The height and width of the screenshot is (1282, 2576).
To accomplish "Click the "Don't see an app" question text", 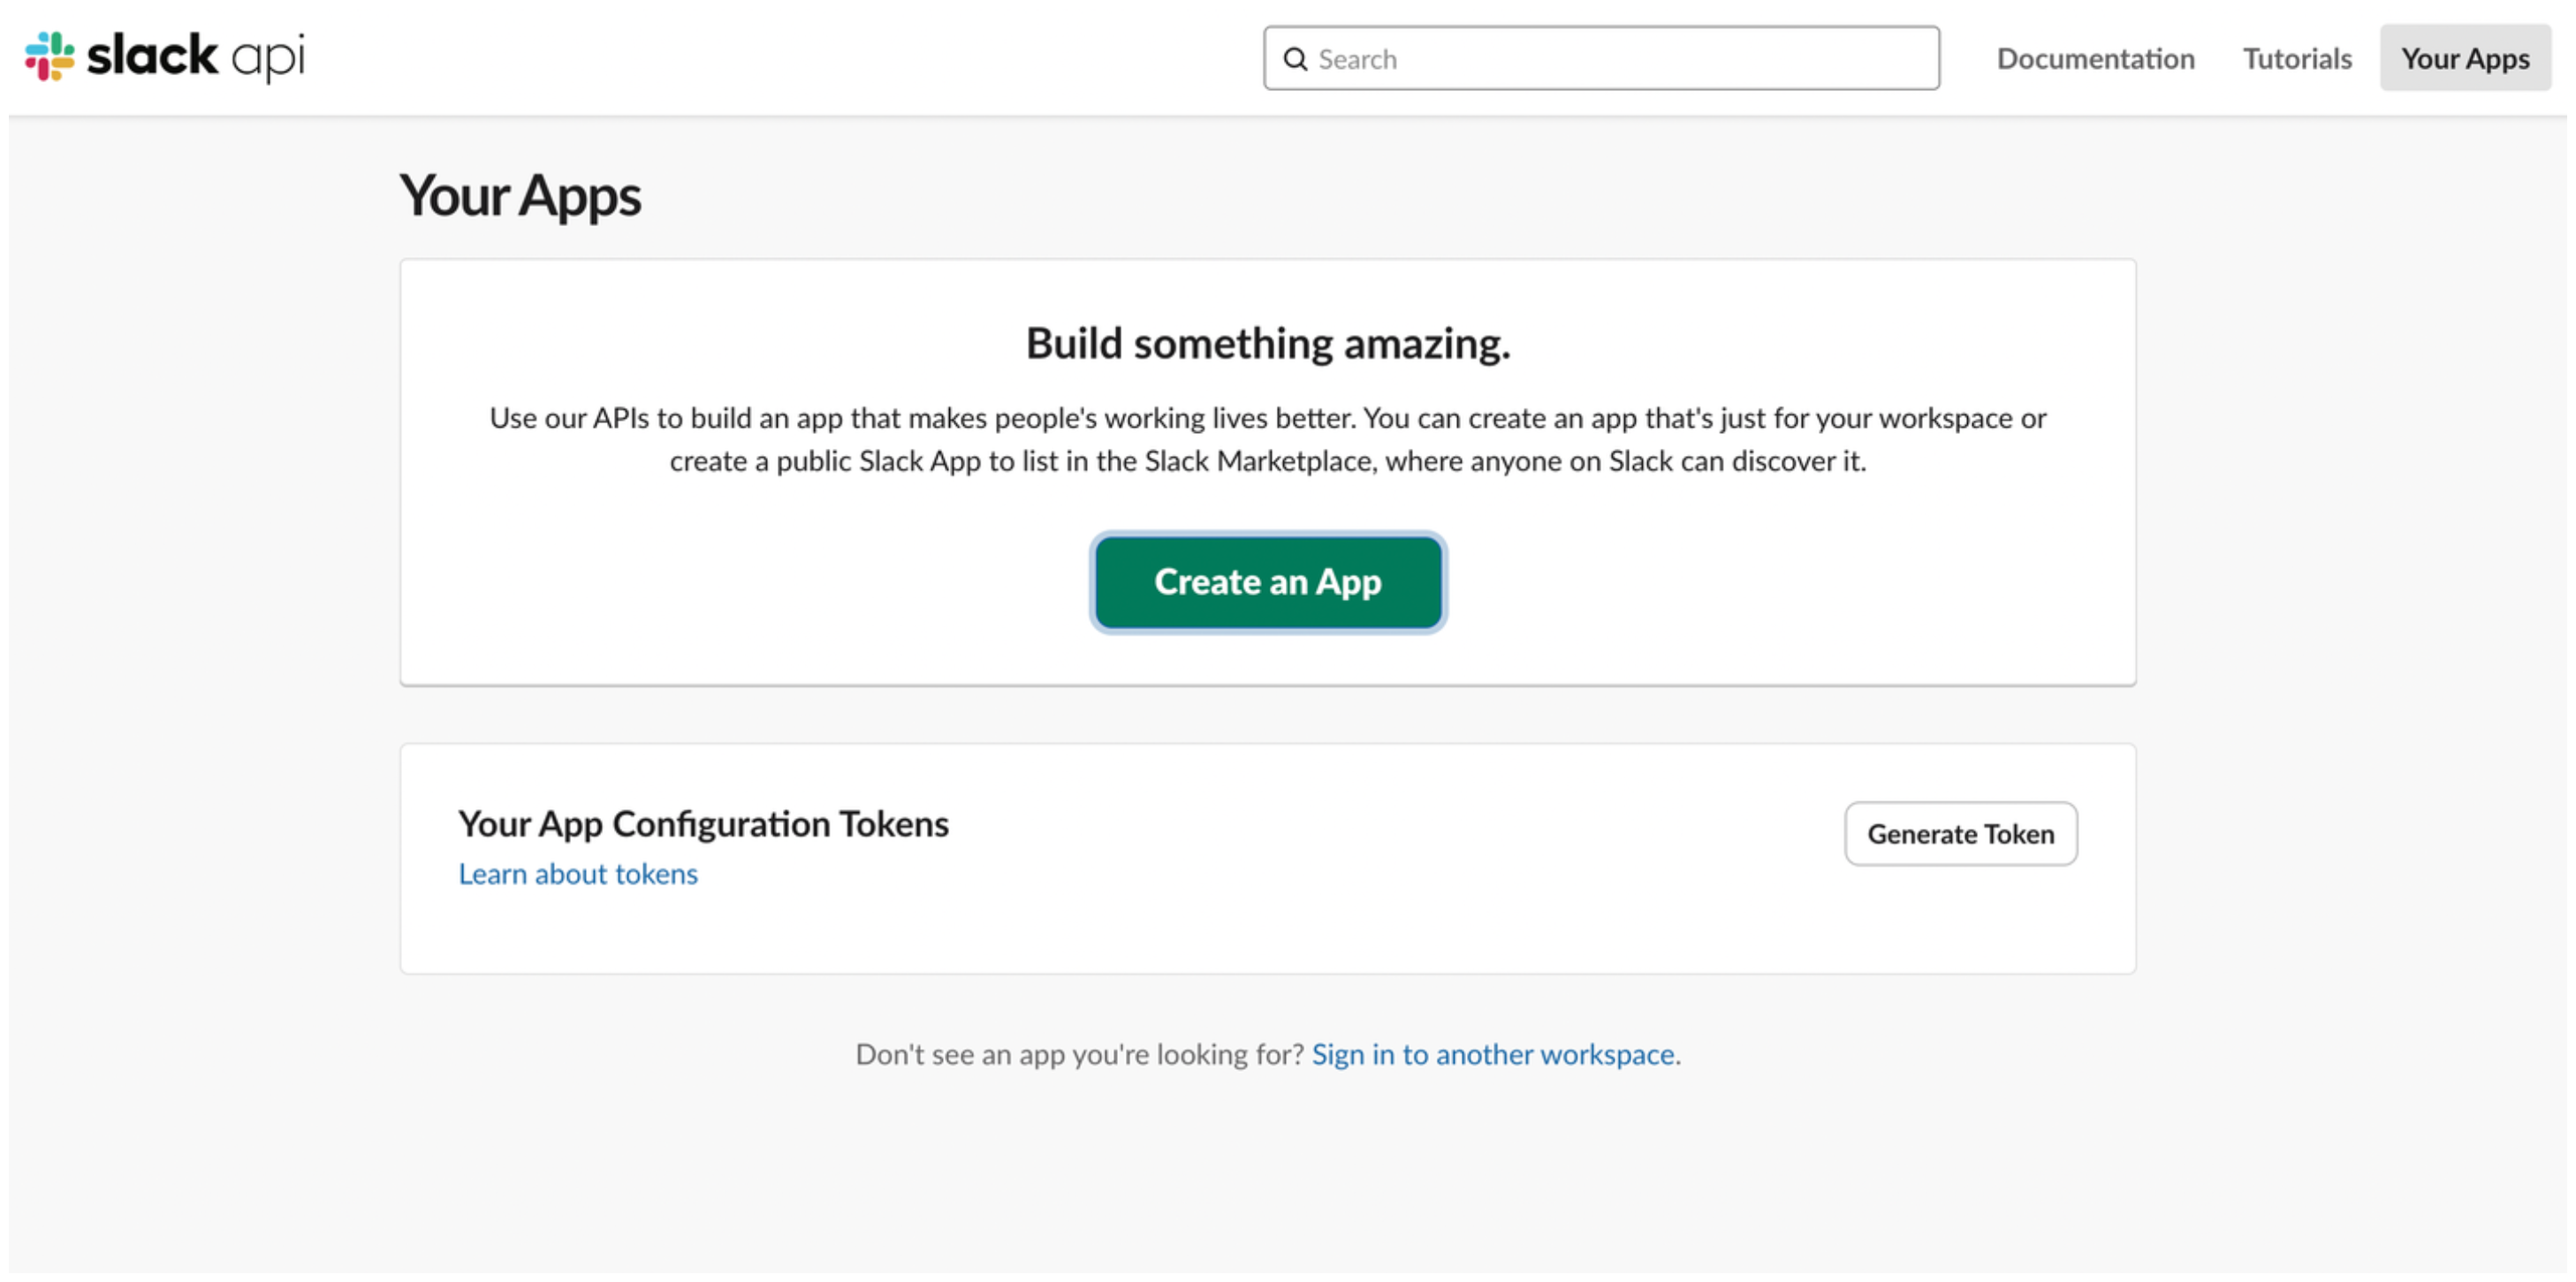I will (x=1080, y=1054).
